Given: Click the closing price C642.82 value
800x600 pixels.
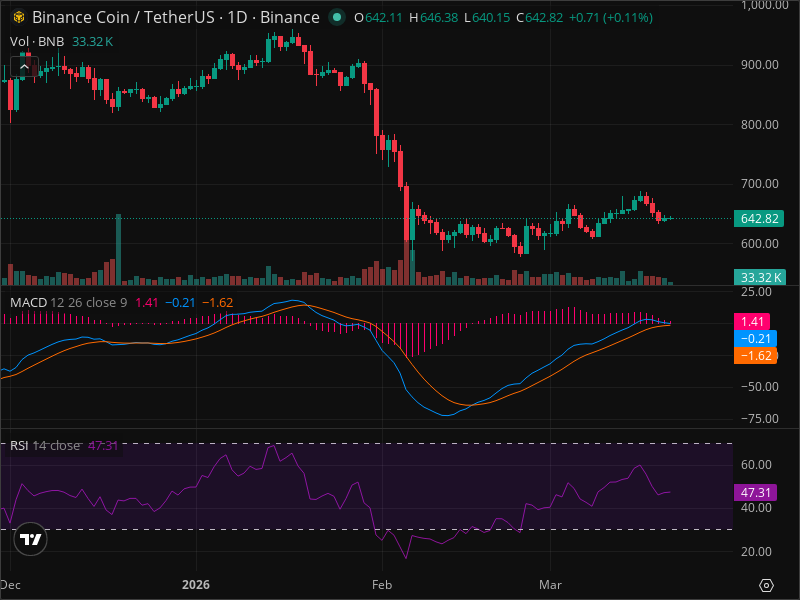Looking at the screenshot, I should pos(540,18).
